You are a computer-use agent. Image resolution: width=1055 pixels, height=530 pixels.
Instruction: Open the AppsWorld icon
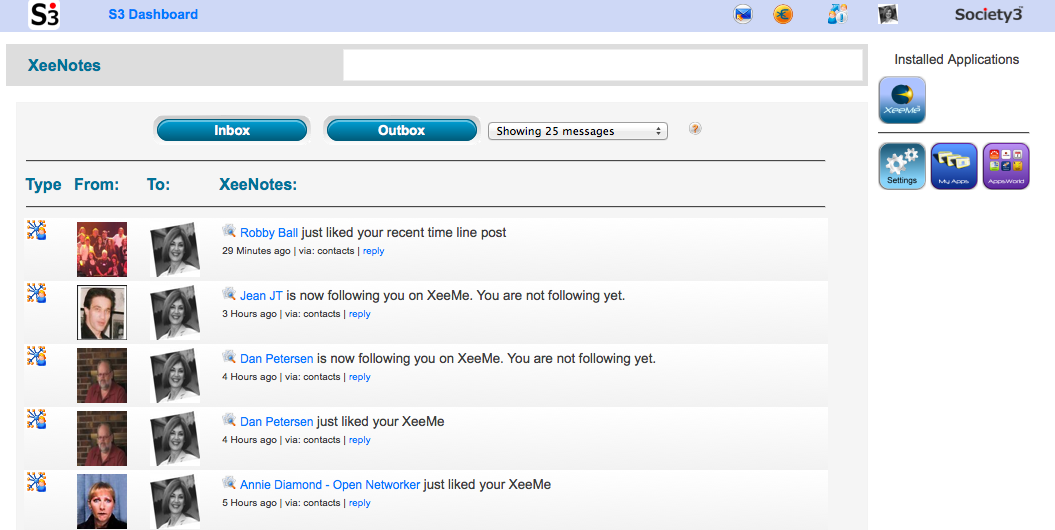point(1006,166)
